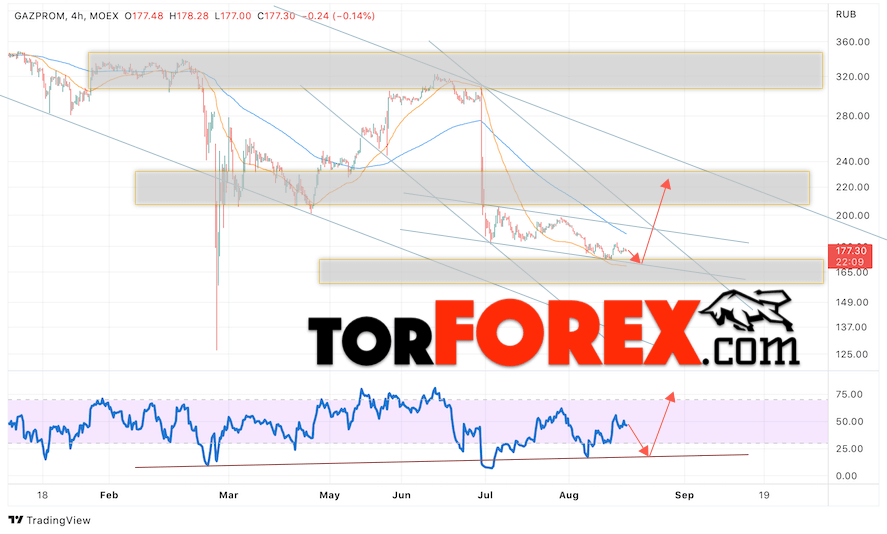Click the 125.00 price axis label
887x534 pixels.
tap(852, 355)
